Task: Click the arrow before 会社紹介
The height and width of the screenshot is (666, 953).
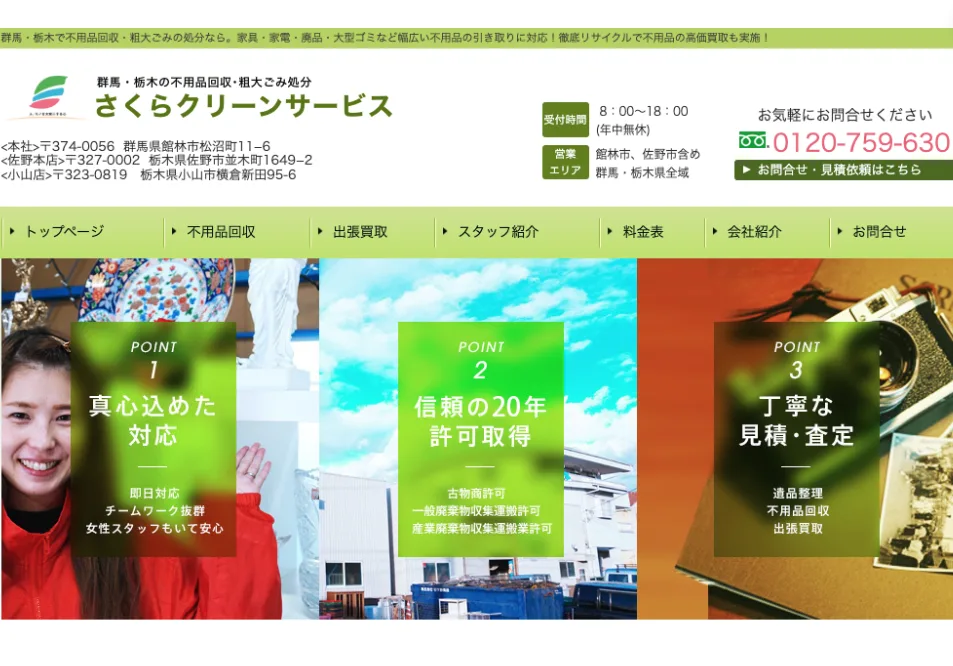Action: tap(715, 232)
